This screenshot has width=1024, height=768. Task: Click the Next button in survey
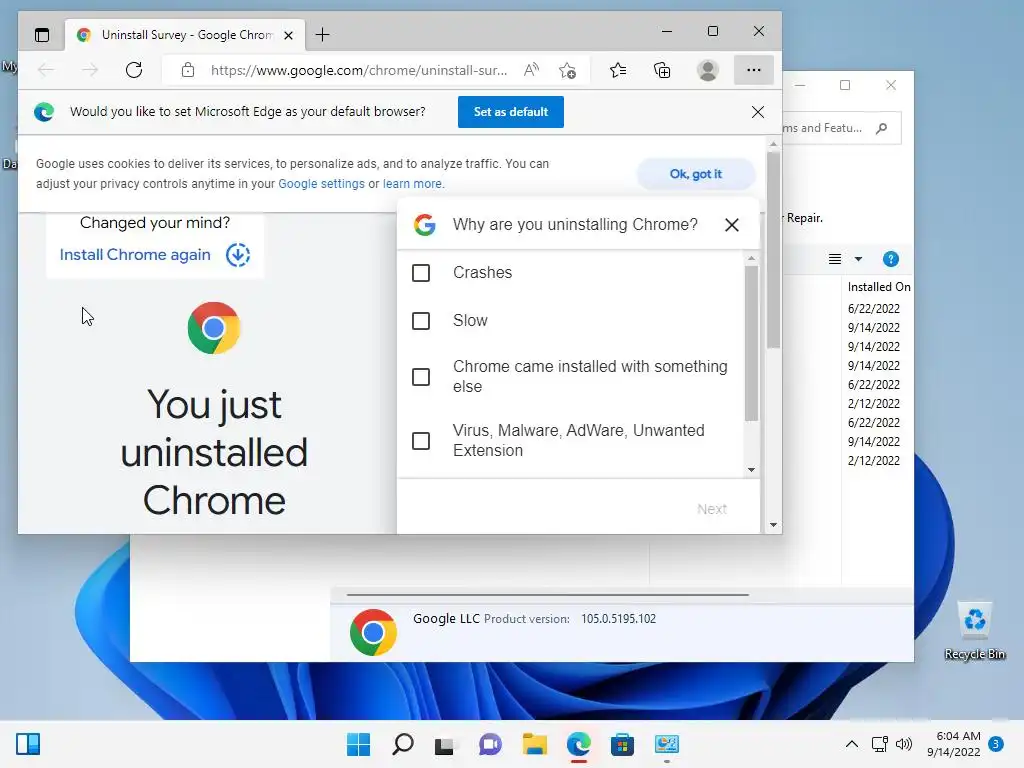[712, 509]
